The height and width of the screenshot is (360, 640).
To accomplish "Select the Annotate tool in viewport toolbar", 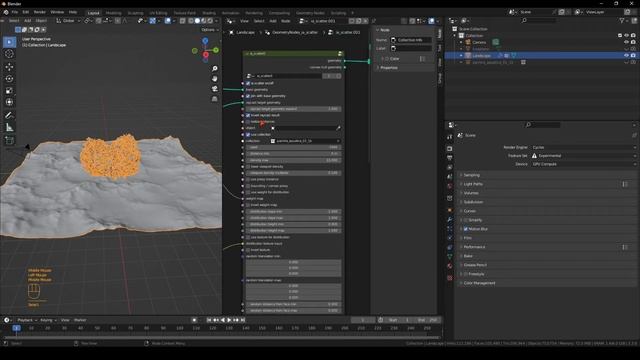I will (9, 116).
